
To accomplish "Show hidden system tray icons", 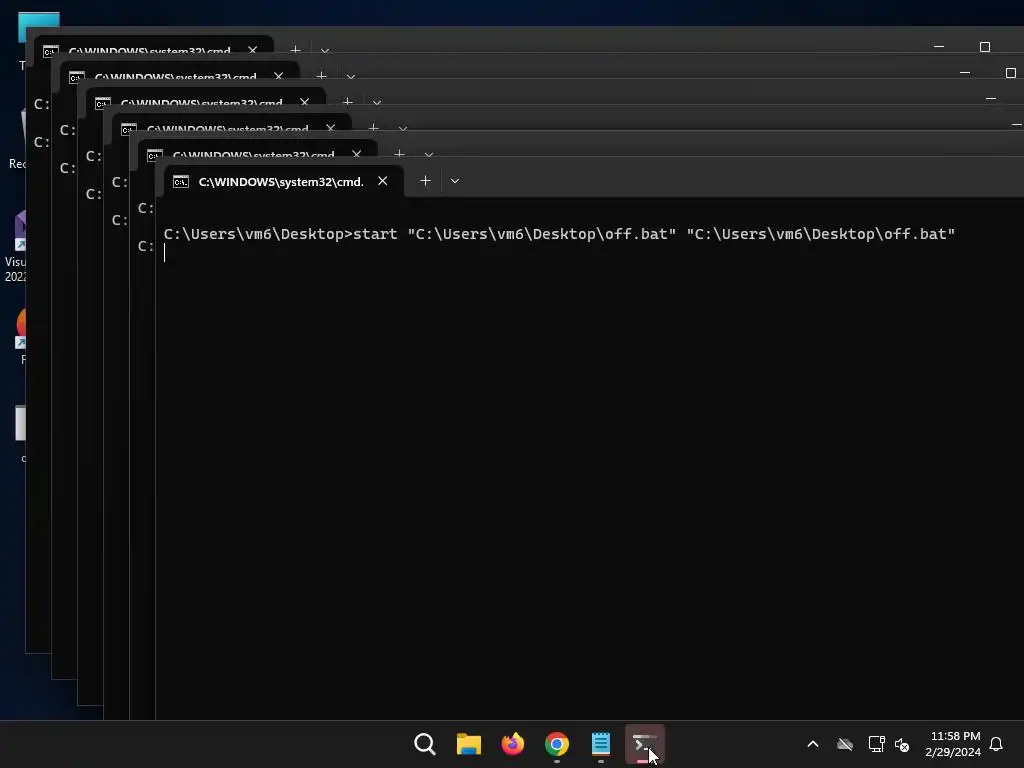I will (x=813, y=744).
